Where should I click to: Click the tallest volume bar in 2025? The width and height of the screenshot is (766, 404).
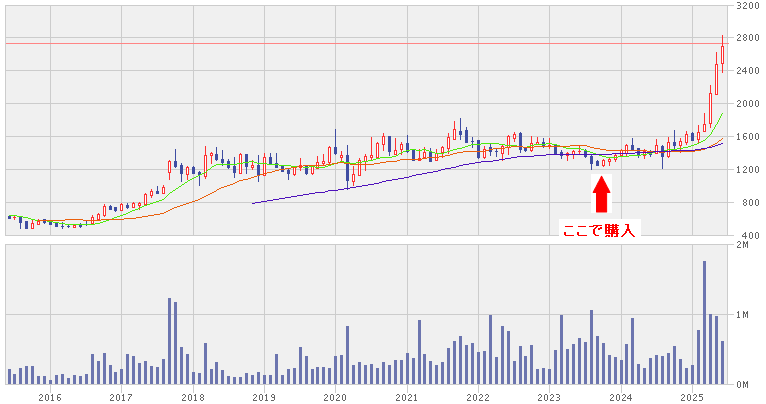pos(704,323)
